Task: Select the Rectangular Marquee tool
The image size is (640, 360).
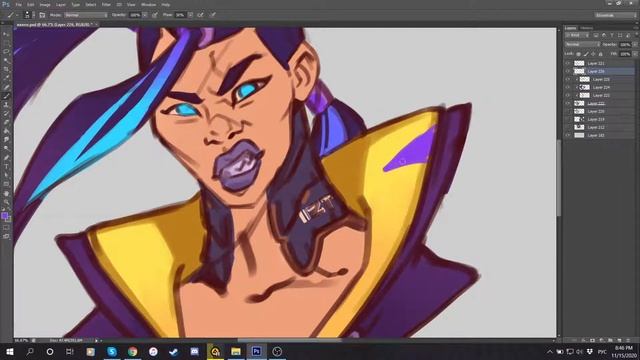Action: [x=6, y=43]
